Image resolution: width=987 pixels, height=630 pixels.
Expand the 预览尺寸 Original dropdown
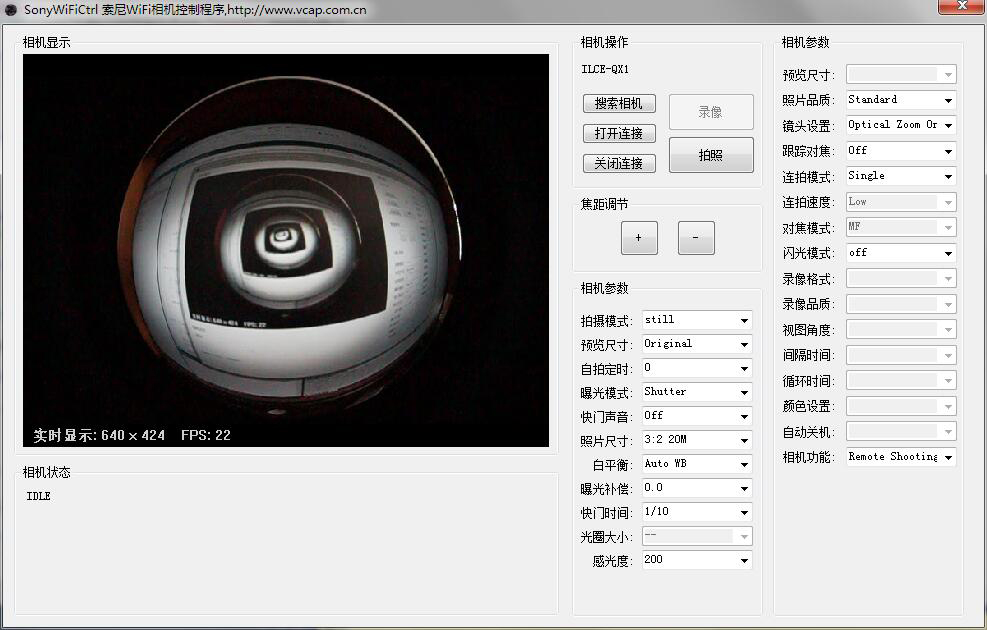pyautogui.click(x=696, y=344)
